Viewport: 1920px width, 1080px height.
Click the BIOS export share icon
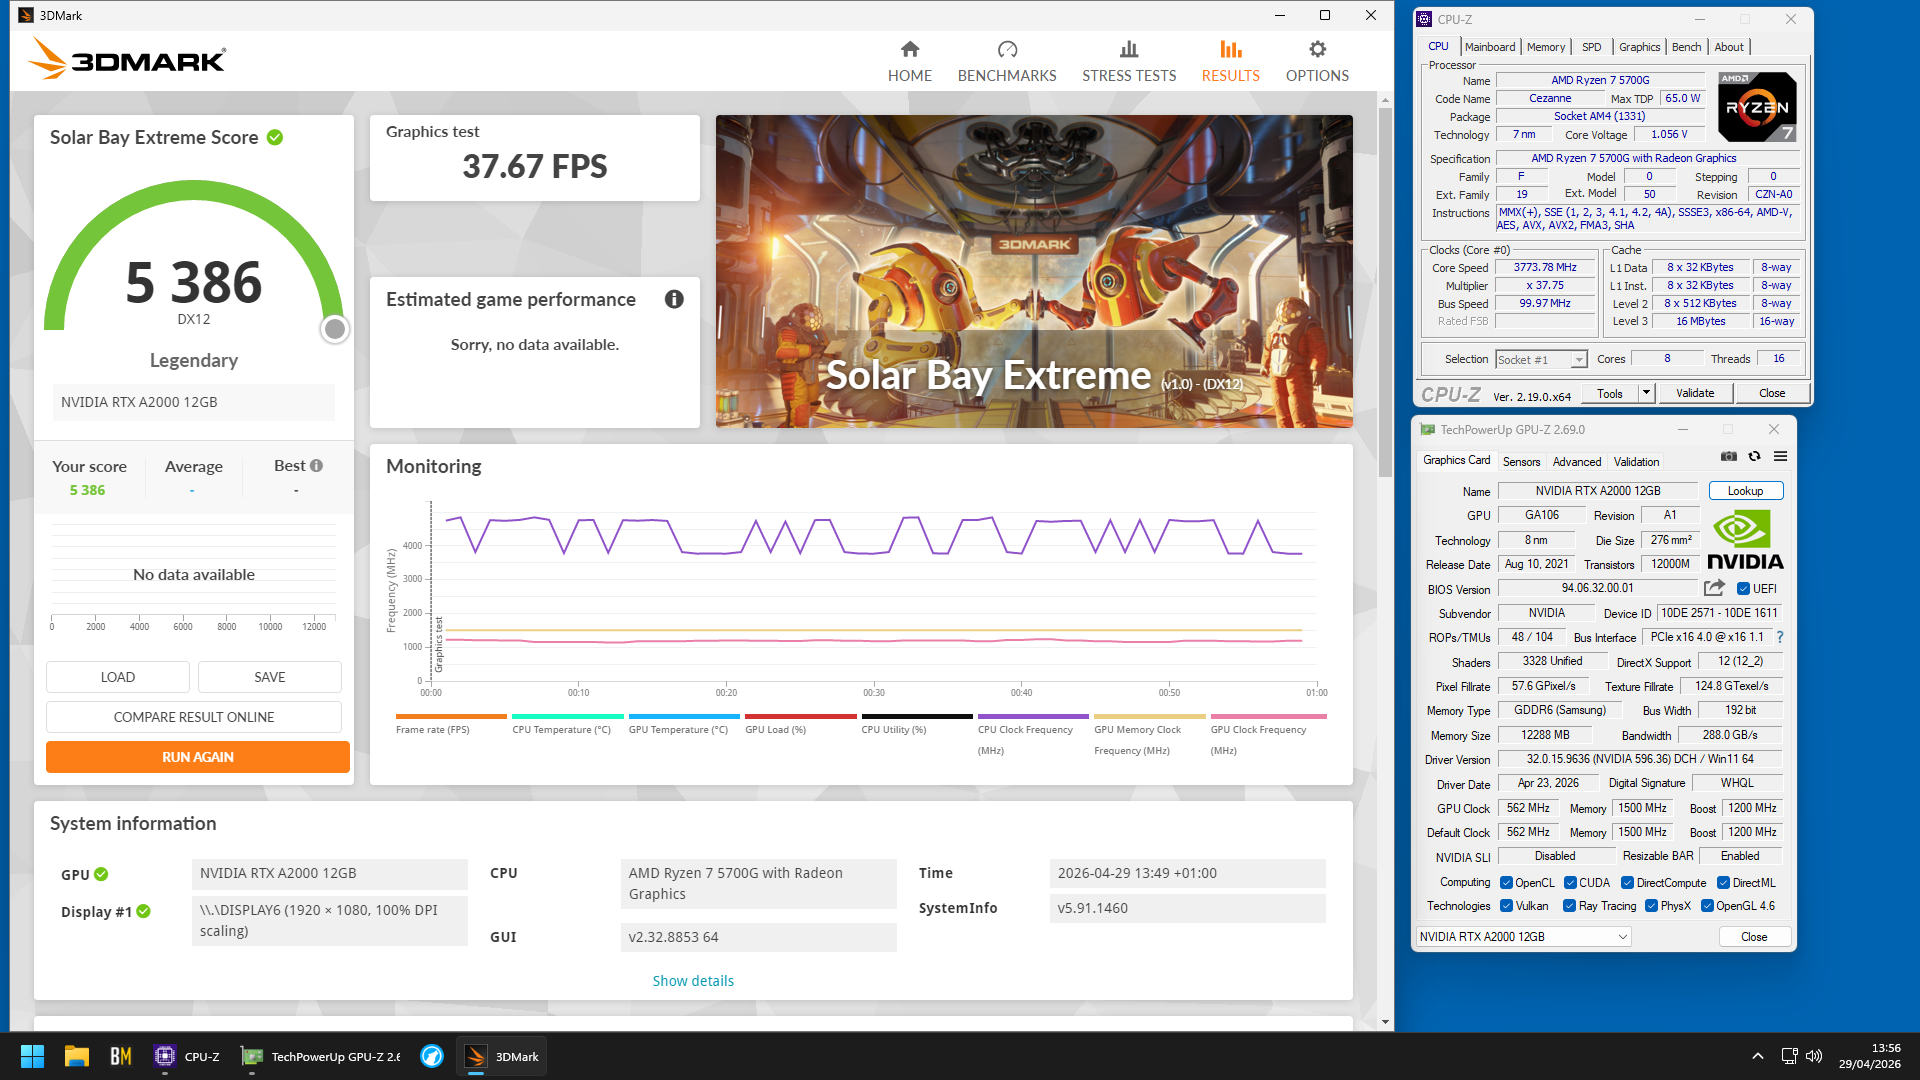[x=1714, y=588]
